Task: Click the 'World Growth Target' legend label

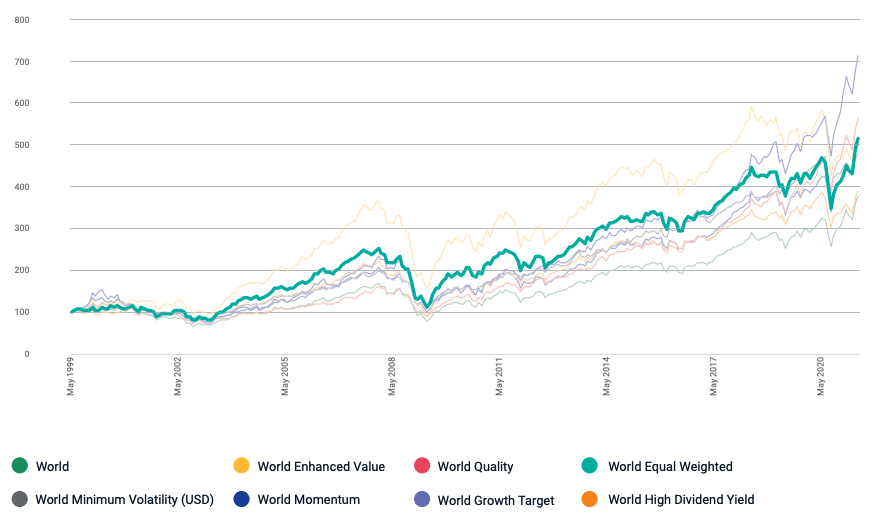Action: (x=496, y=500)
